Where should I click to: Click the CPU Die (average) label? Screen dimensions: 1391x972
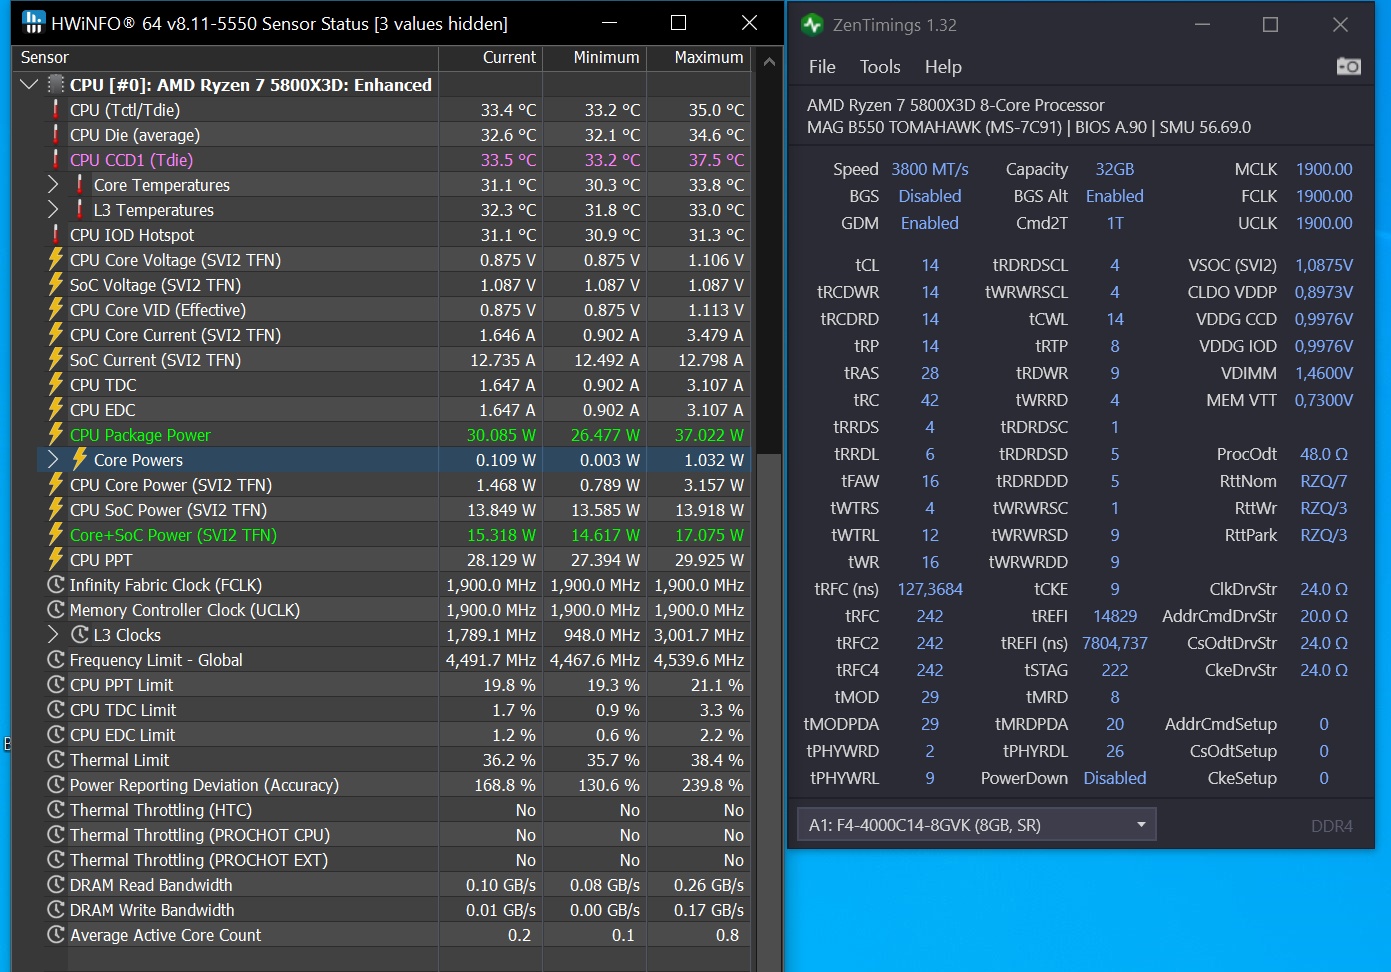[135, 135]
